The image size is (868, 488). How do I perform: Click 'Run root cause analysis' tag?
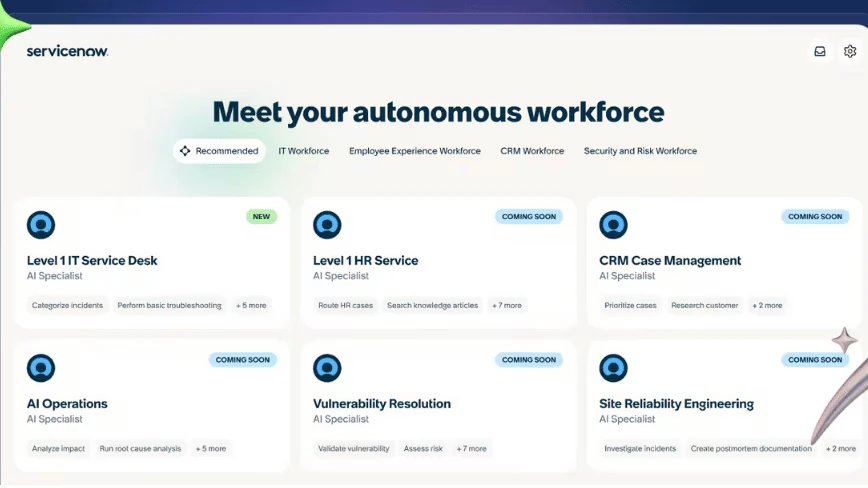(x=140, y=449)
